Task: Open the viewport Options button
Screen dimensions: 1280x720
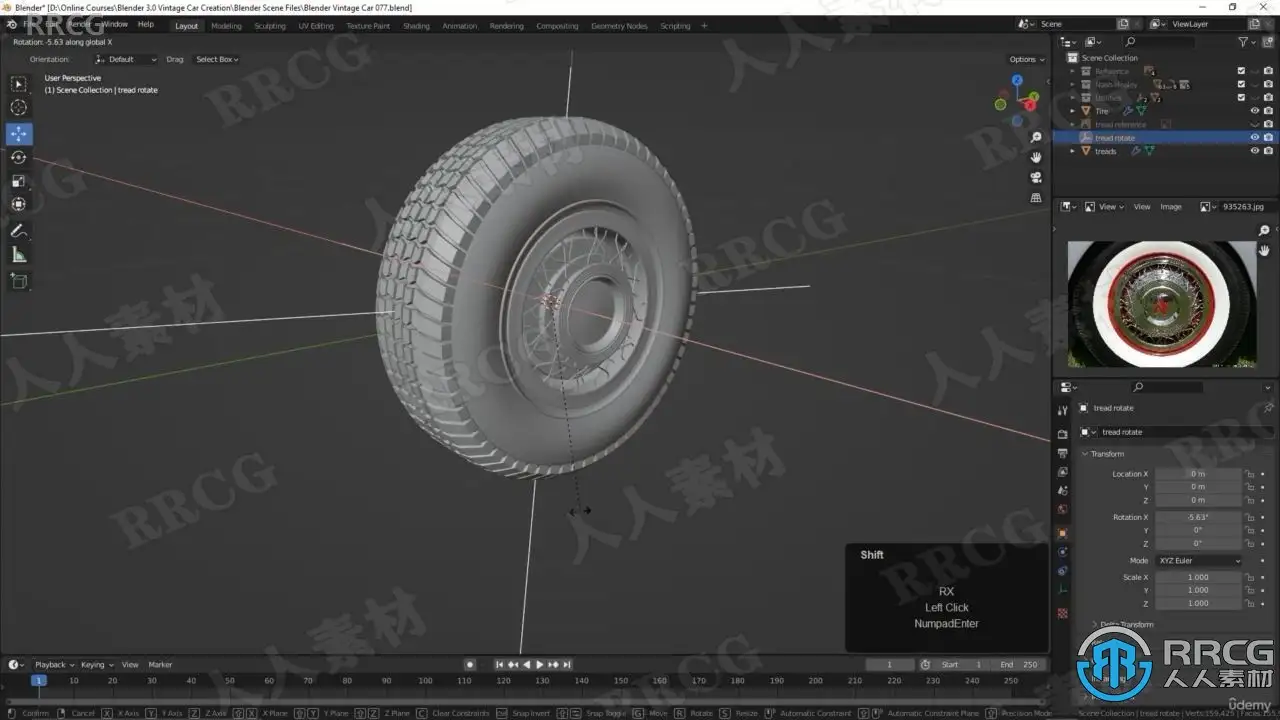Action: pos(1026,59)
